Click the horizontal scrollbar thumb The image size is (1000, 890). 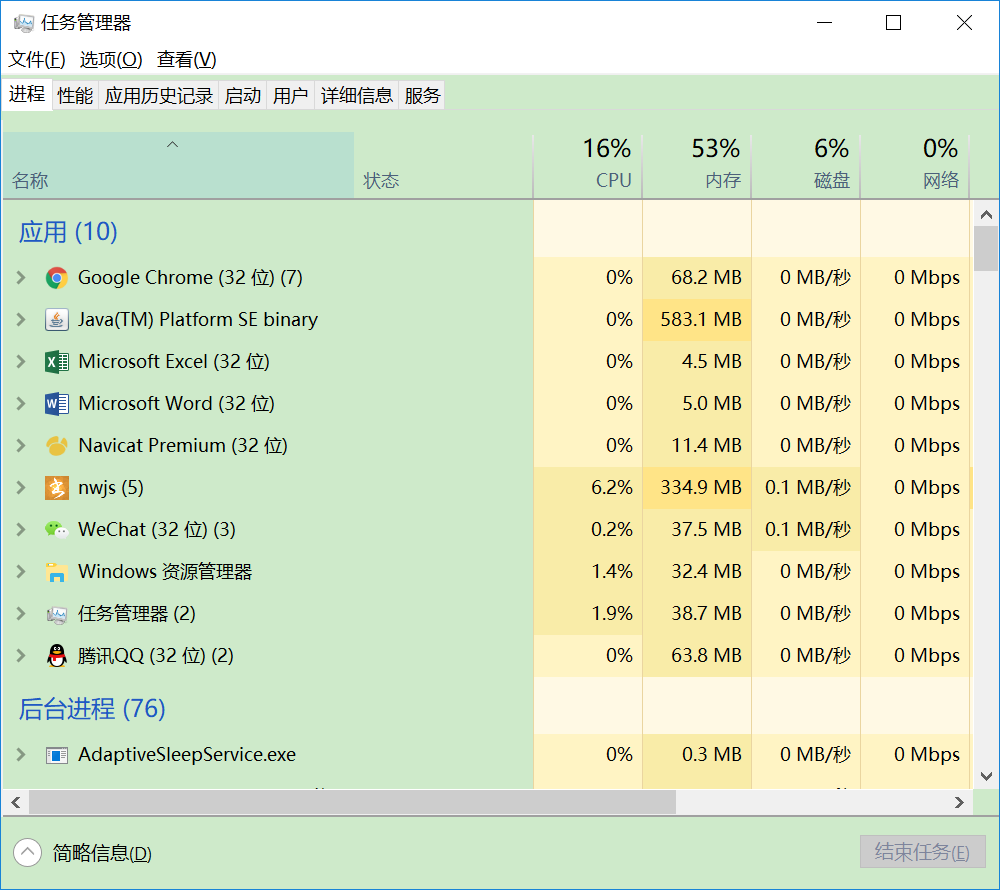pyautogui.click(x=352, y=802)
